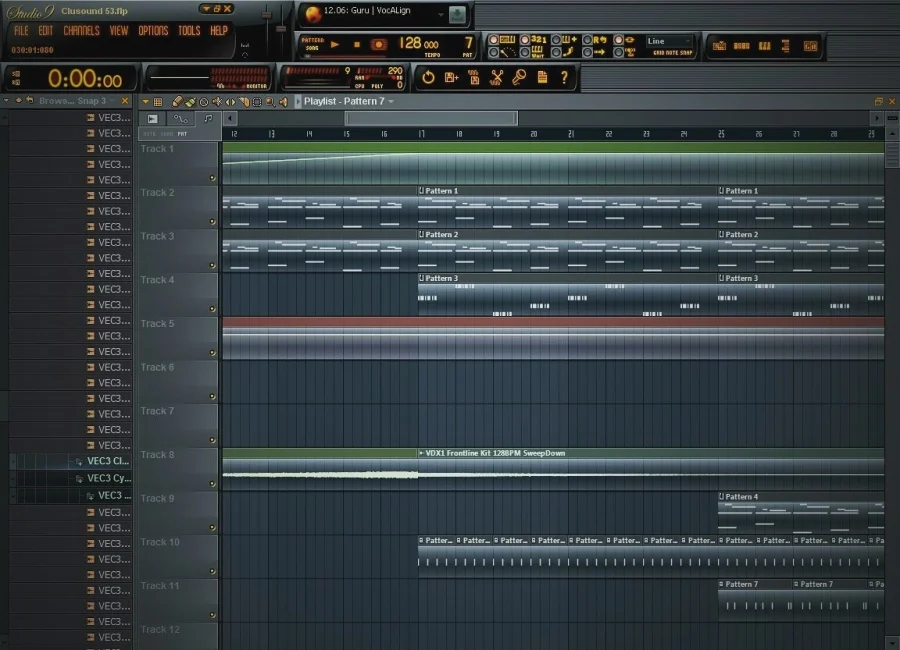Select the Paint brush tool in playlist

click(189, 102)
